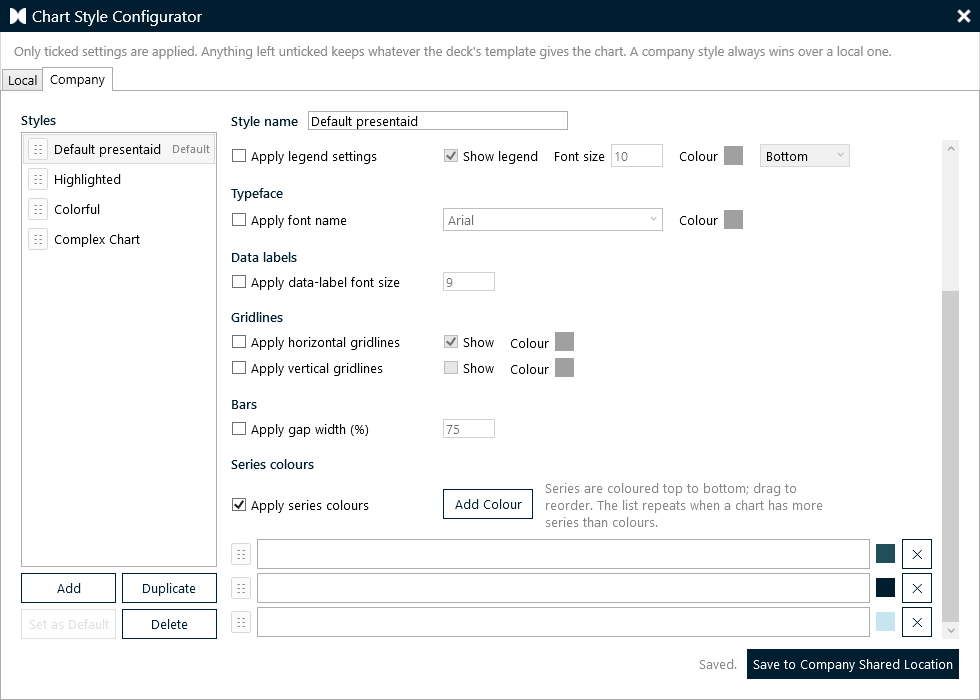Click the Add Colour button
Screen dimensions: 980x700
click(488, 504)
